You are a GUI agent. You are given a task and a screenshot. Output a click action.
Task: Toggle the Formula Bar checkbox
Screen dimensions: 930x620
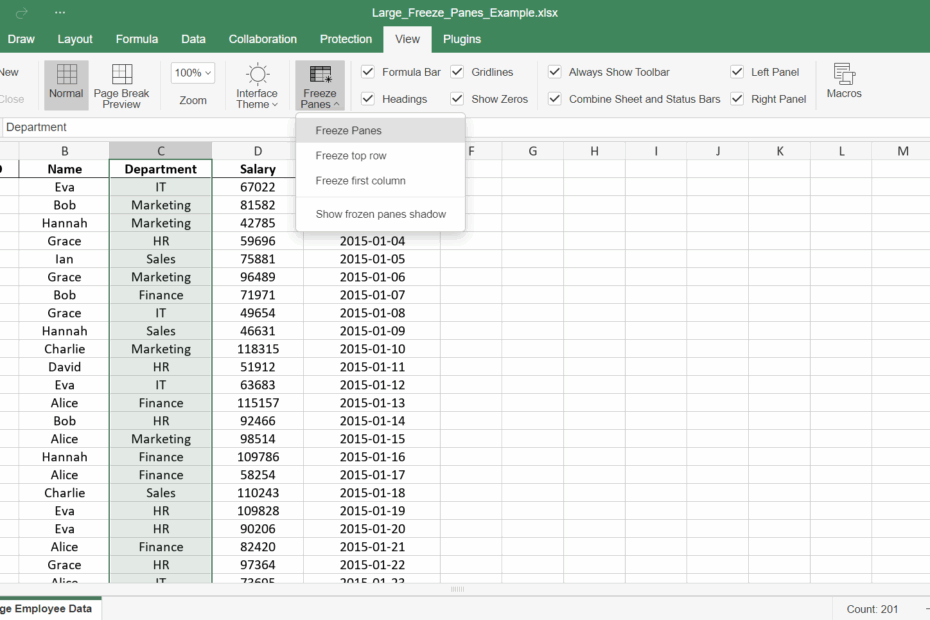coord(368,72)
